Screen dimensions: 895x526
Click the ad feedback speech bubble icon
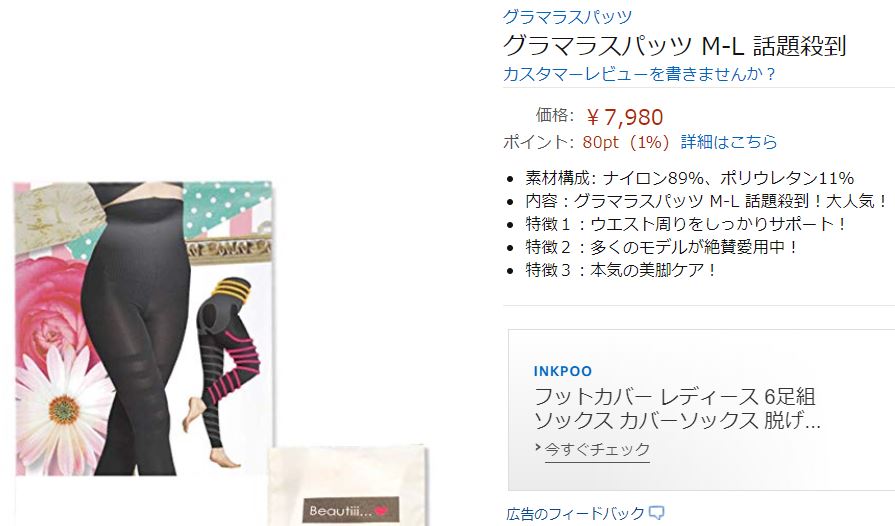(656, 513)
